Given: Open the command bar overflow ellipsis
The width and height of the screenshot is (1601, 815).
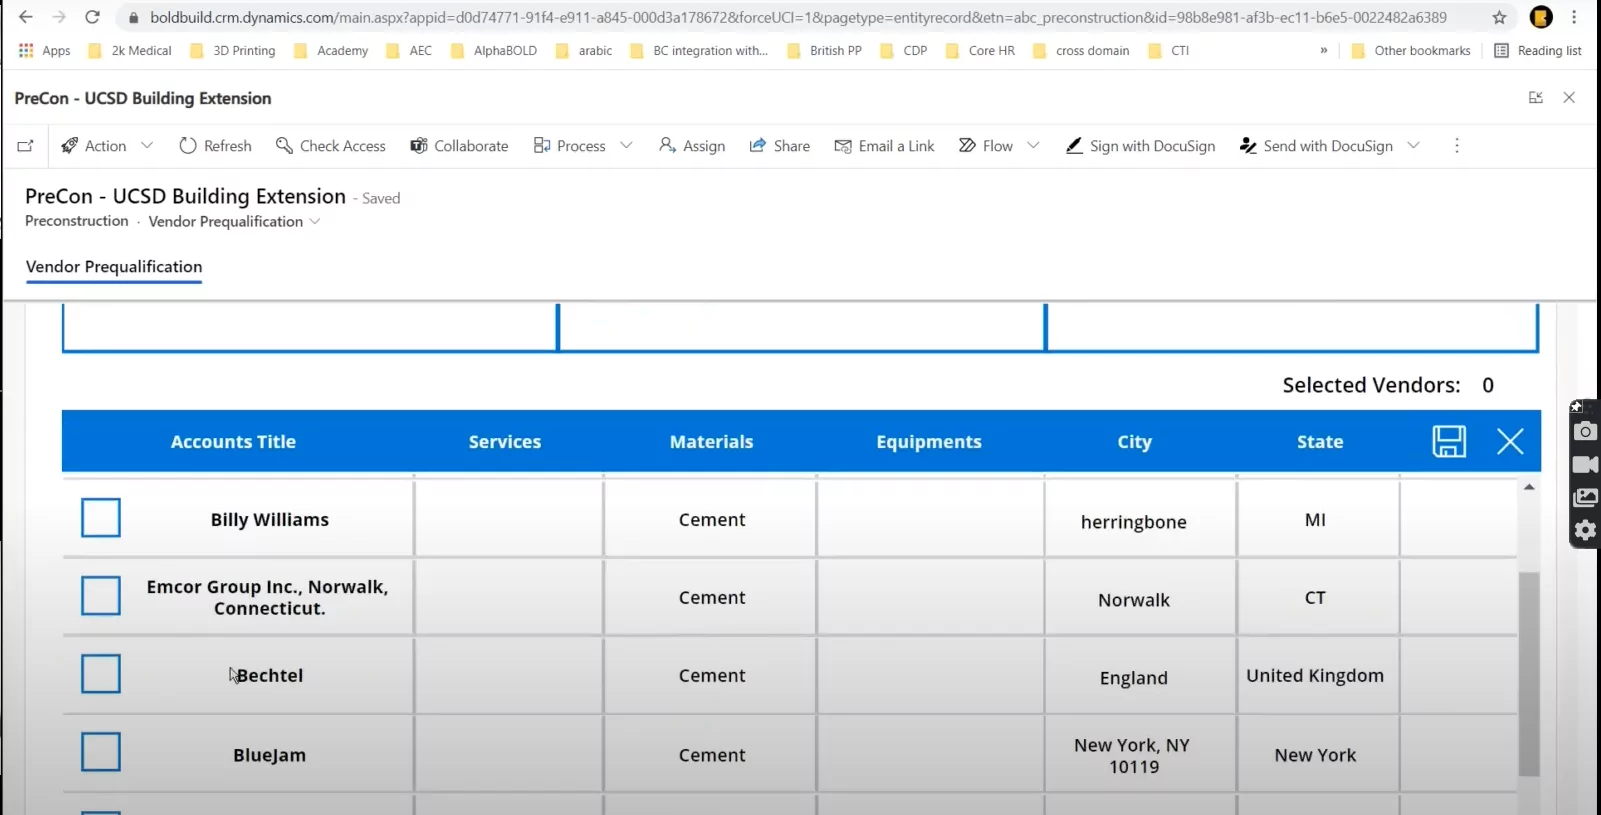Looking at the screenshot, I should tap(1457, 146).
